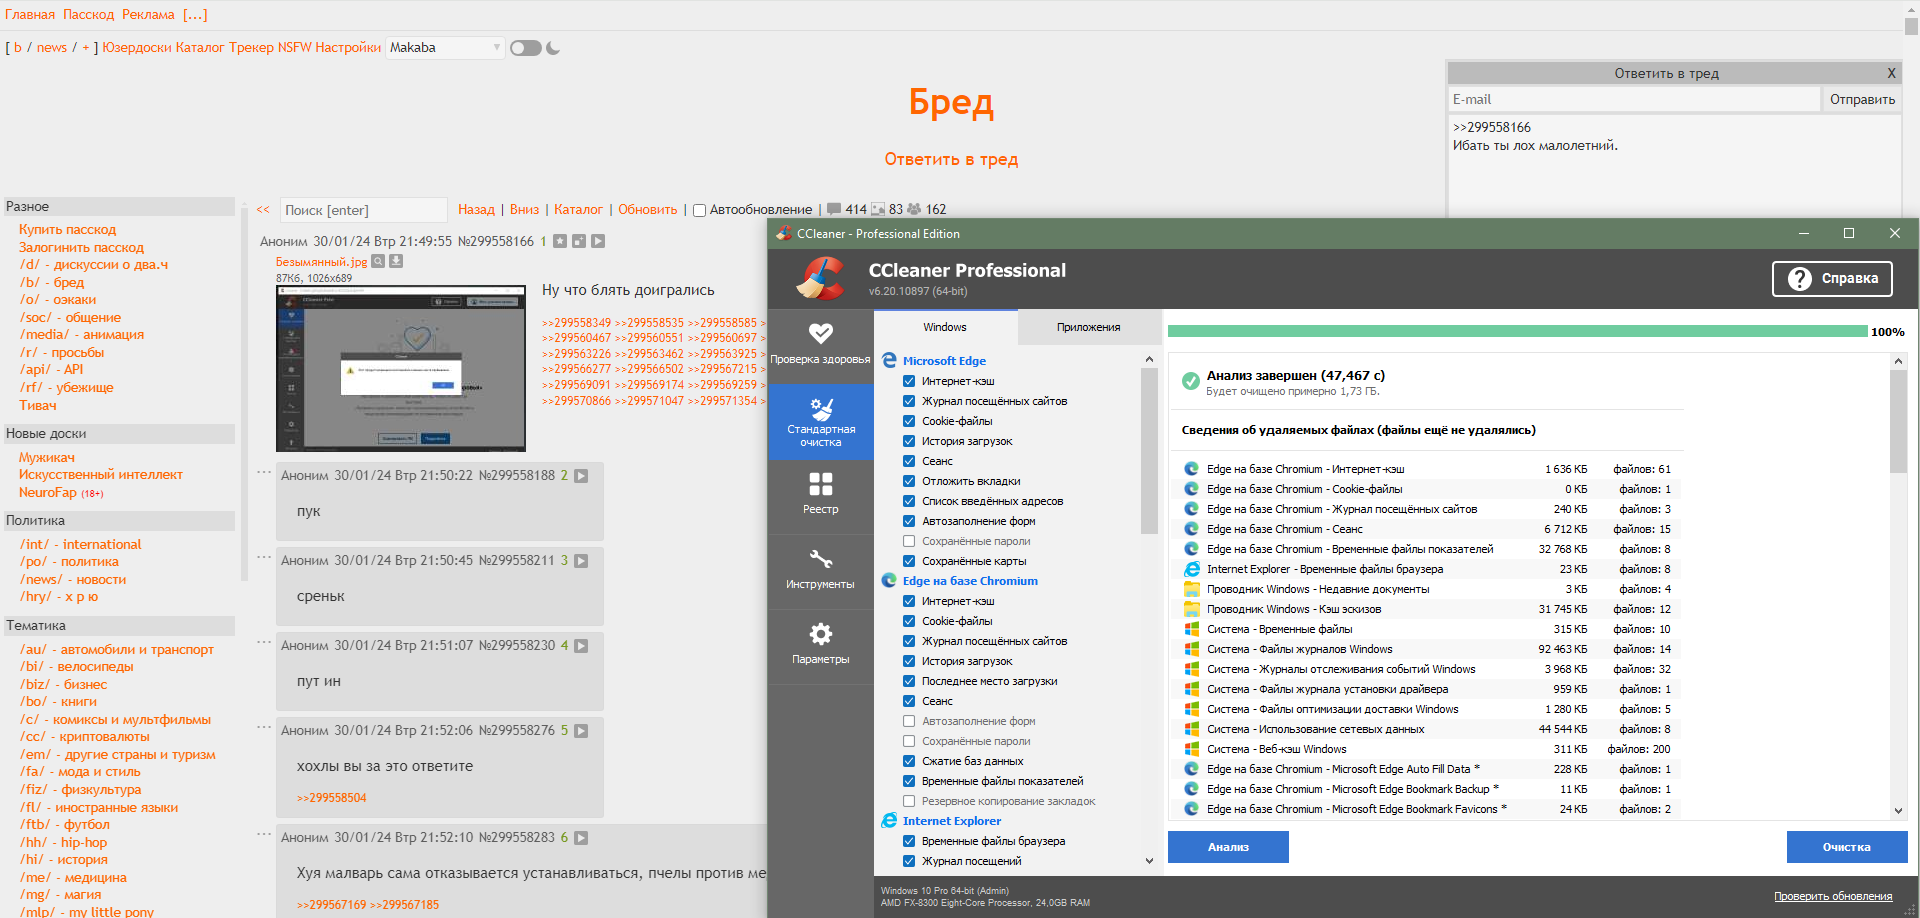Click the arrow icon on post 299558283
The width and height of the screenshot is (1920, 918).
click(x=581, y=838)
